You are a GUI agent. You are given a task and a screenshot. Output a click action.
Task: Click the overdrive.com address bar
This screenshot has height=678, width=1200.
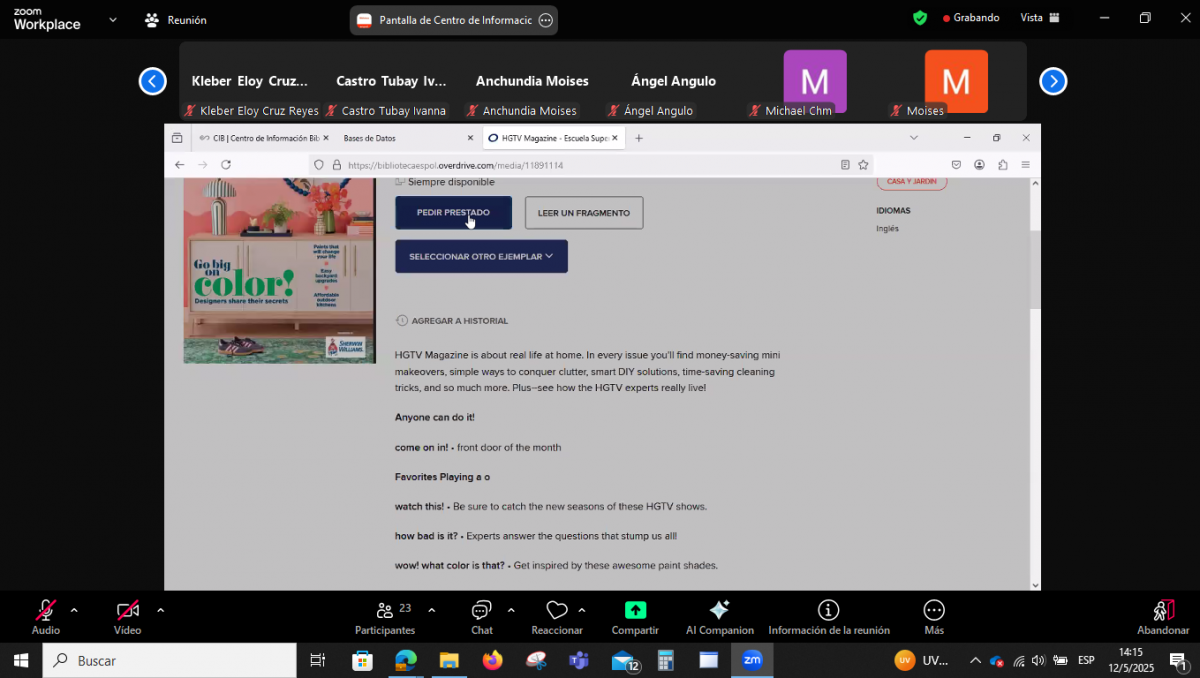[x=590, y=165]
